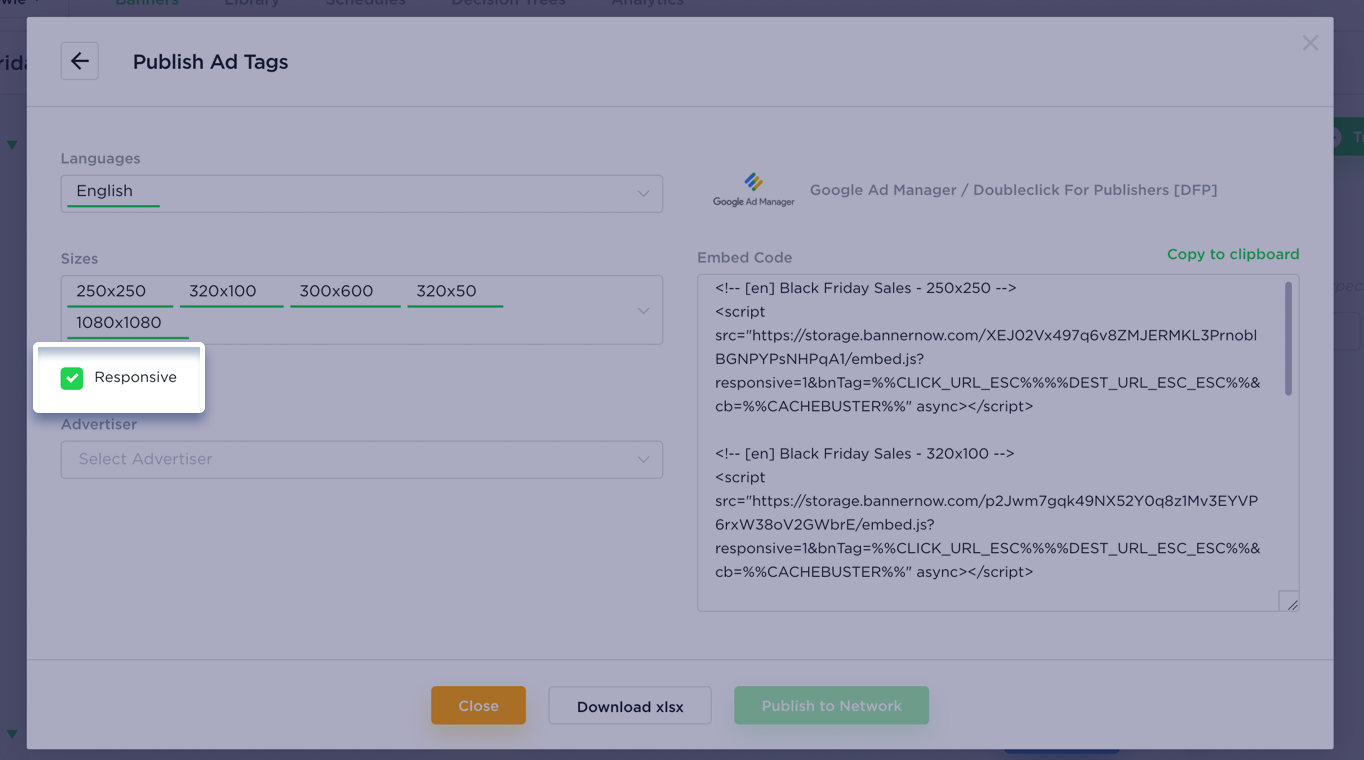The width and height of the screenshot is (1364, 760).
Task: Open the Select Advertiser dropdown
Action: [x=362, y=459]
